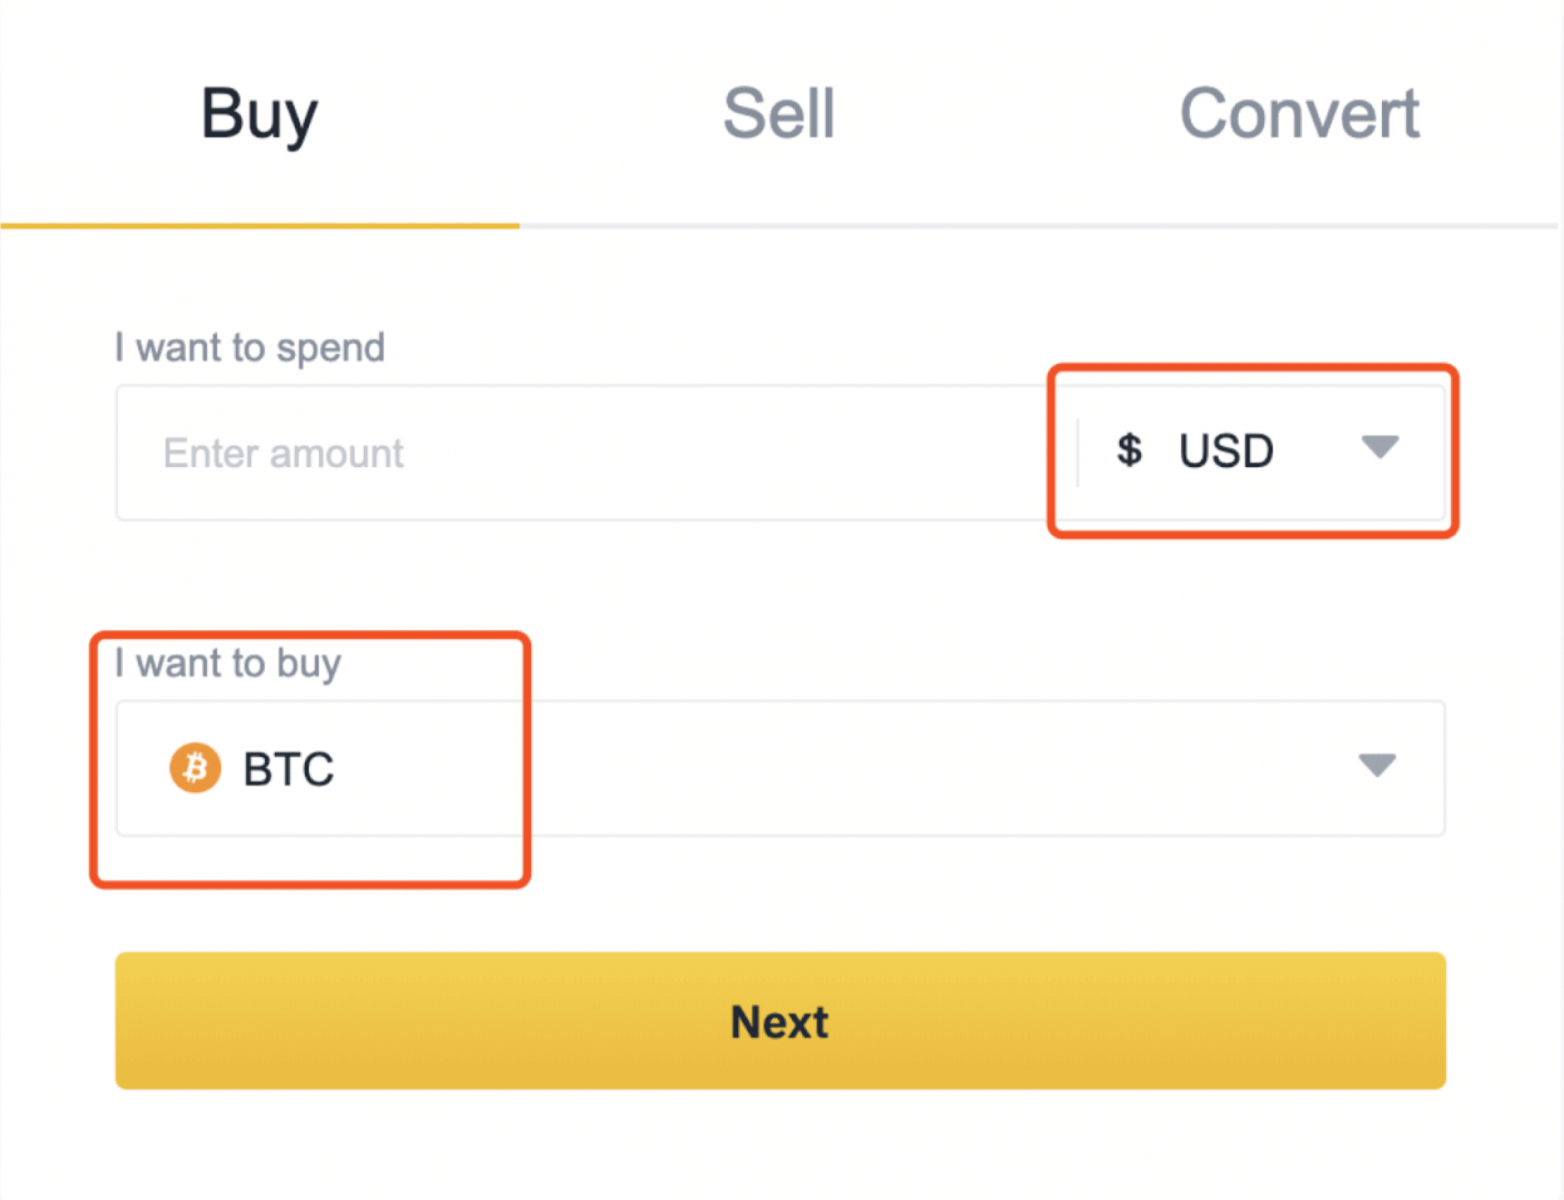Screen dimensions: 1564x1200
Task: Open the Convert tab
Action: [x=1299, y=113]
